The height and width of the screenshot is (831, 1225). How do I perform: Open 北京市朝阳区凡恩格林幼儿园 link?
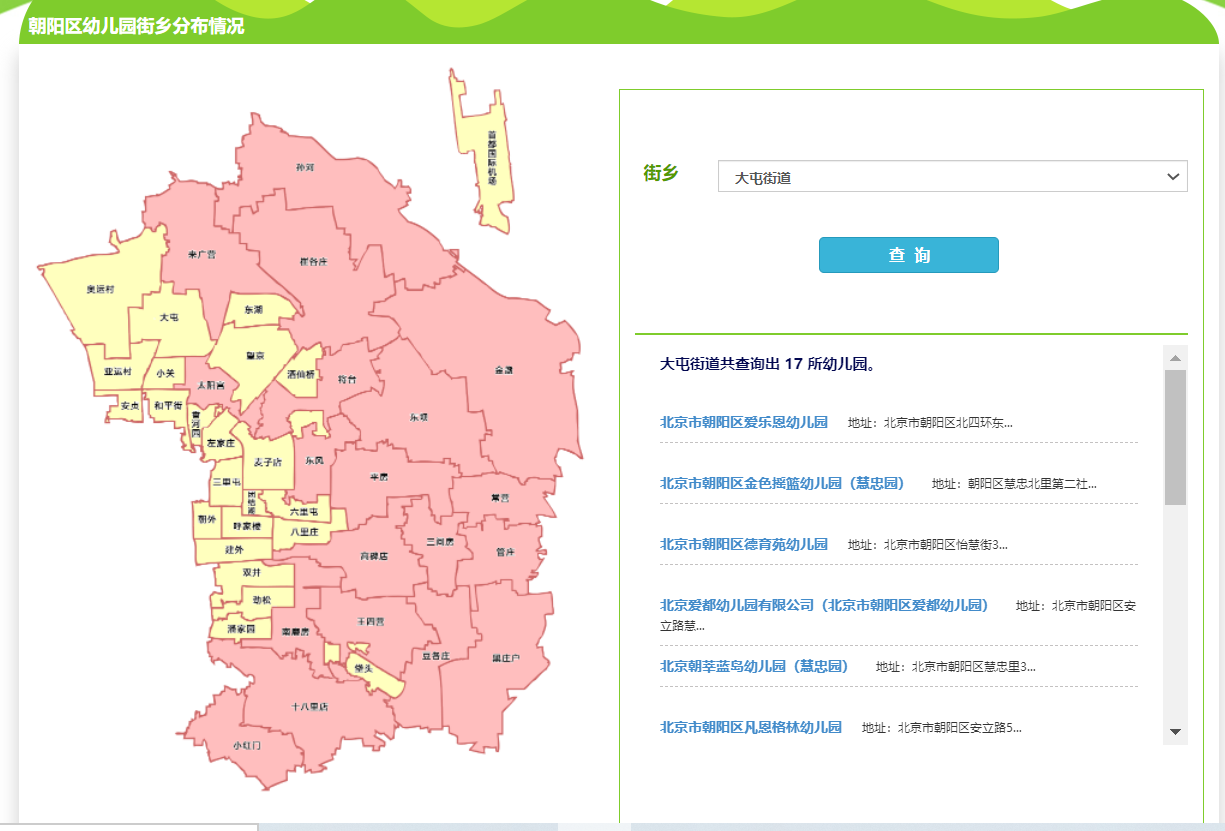750,727
